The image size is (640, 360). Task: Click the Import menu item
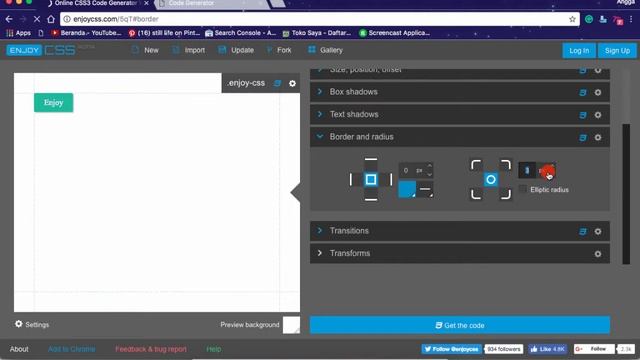tap(189, 50)
